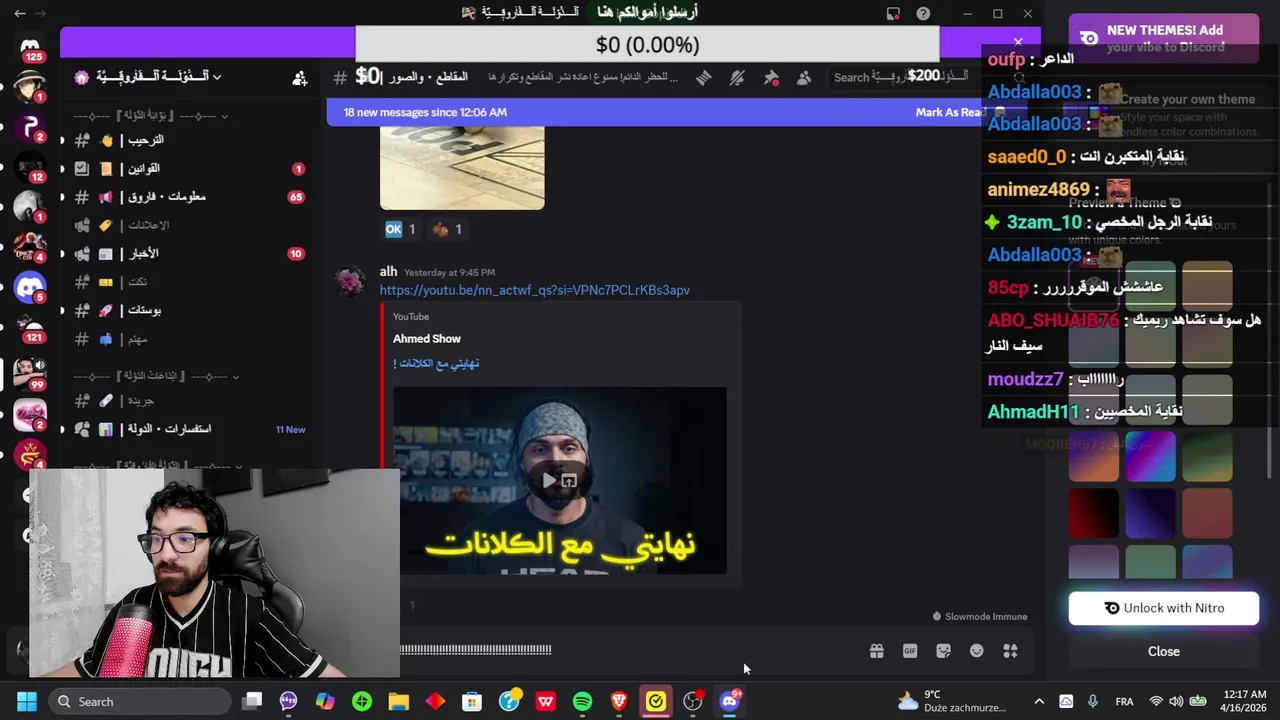
Task: Open the جريدة channel
Action: 190,400
